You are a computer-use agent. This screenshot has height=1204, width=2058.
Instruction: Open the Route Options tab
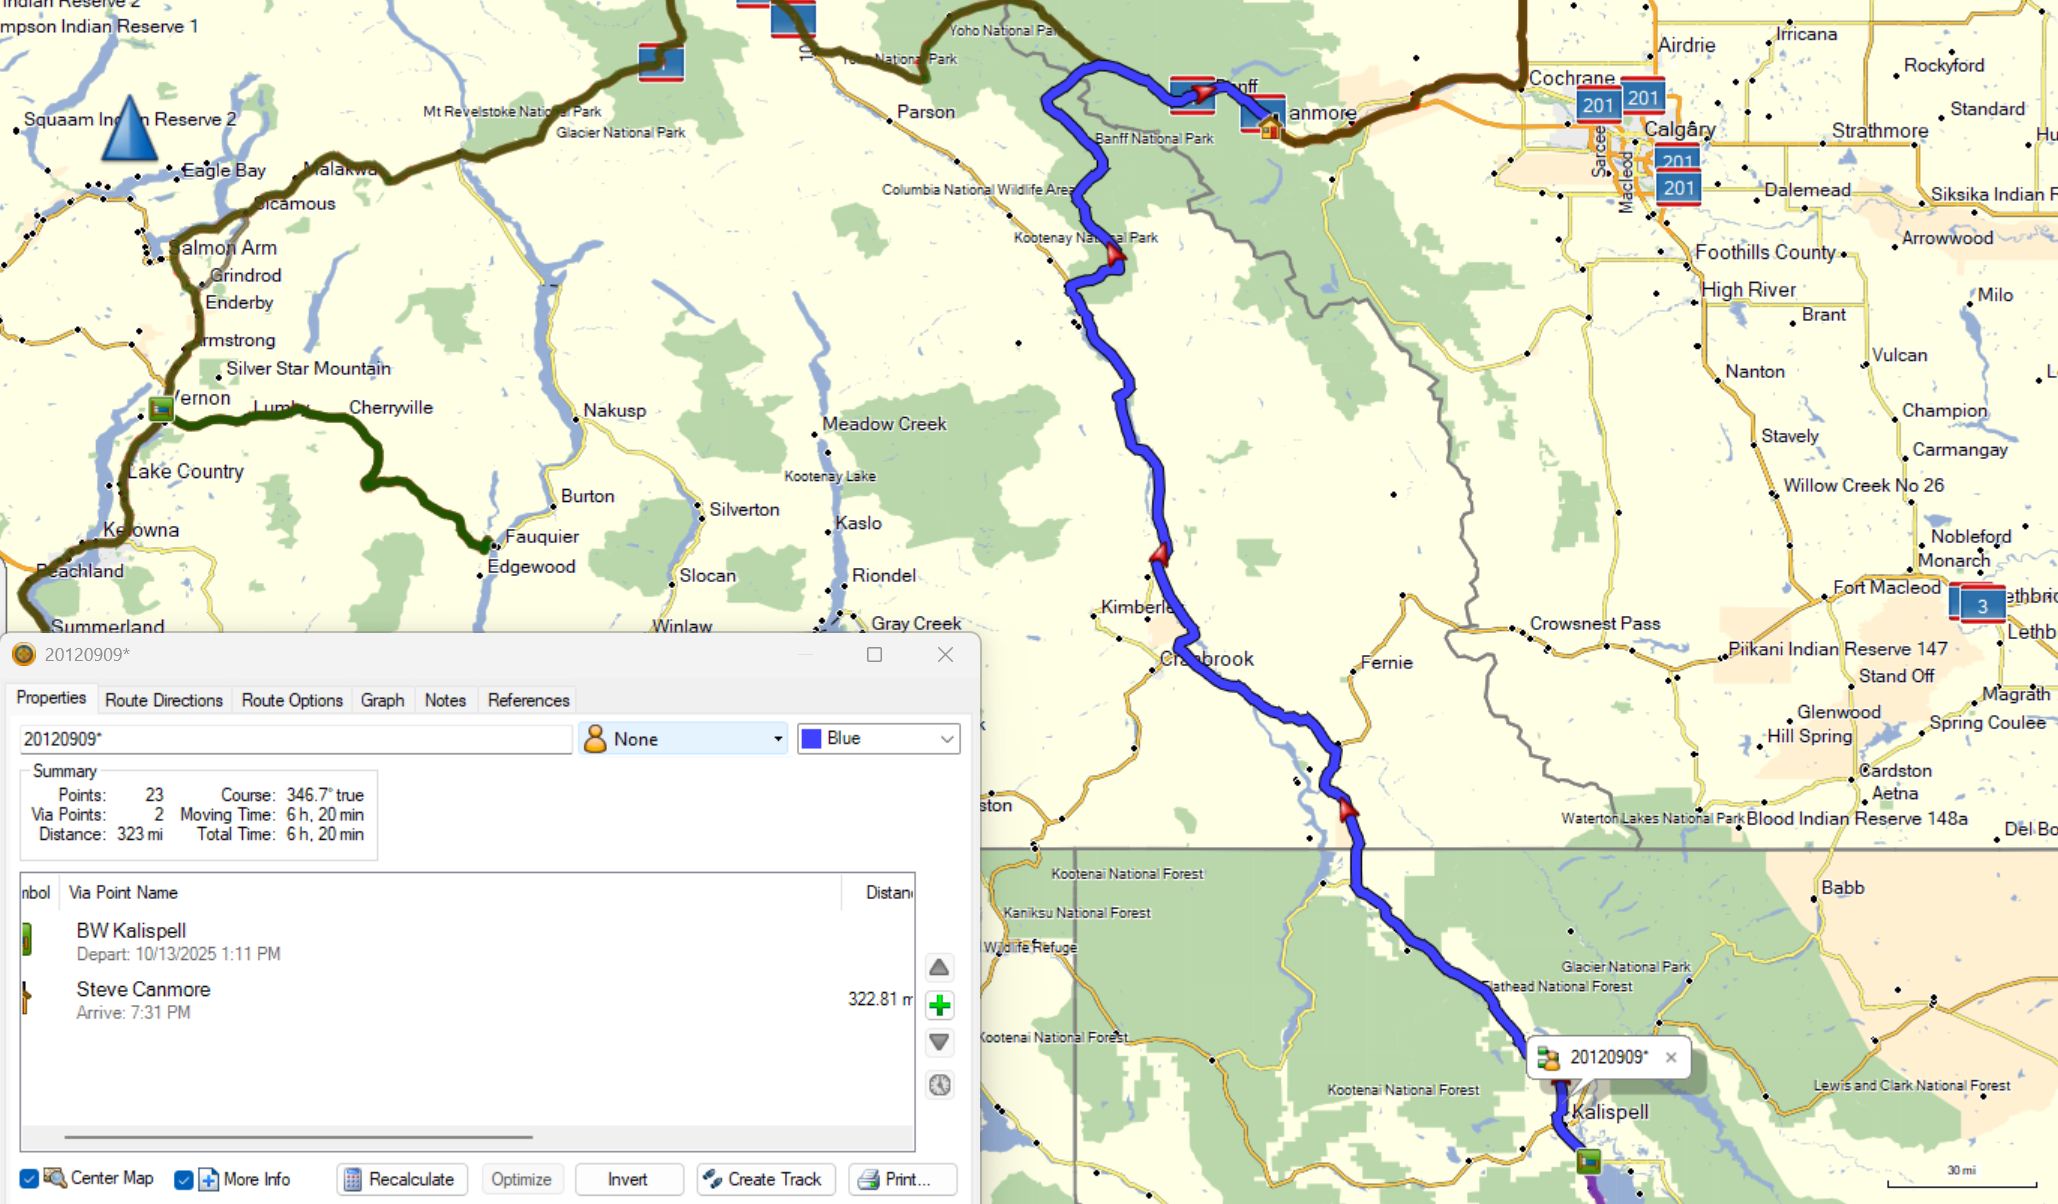click(292, 700)
